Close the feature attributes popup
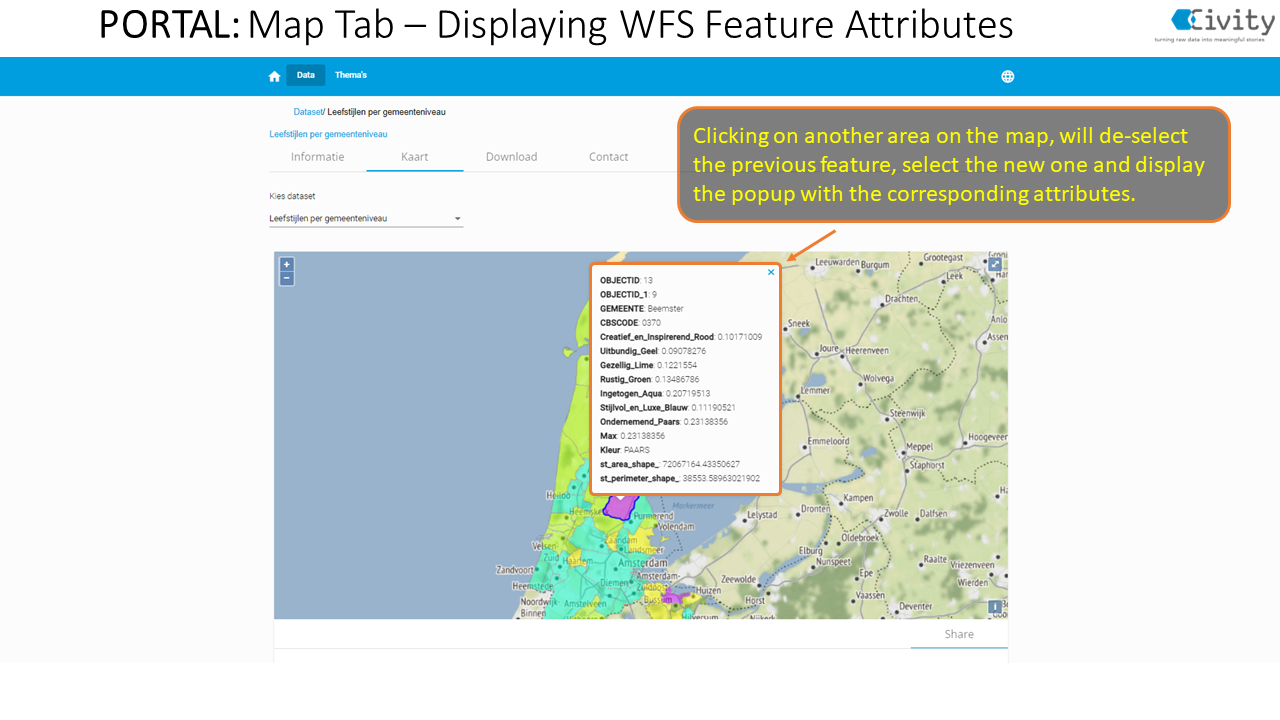Image resolution: width=1280 pixels, height=720 pixels. click(x=771, y=272)
